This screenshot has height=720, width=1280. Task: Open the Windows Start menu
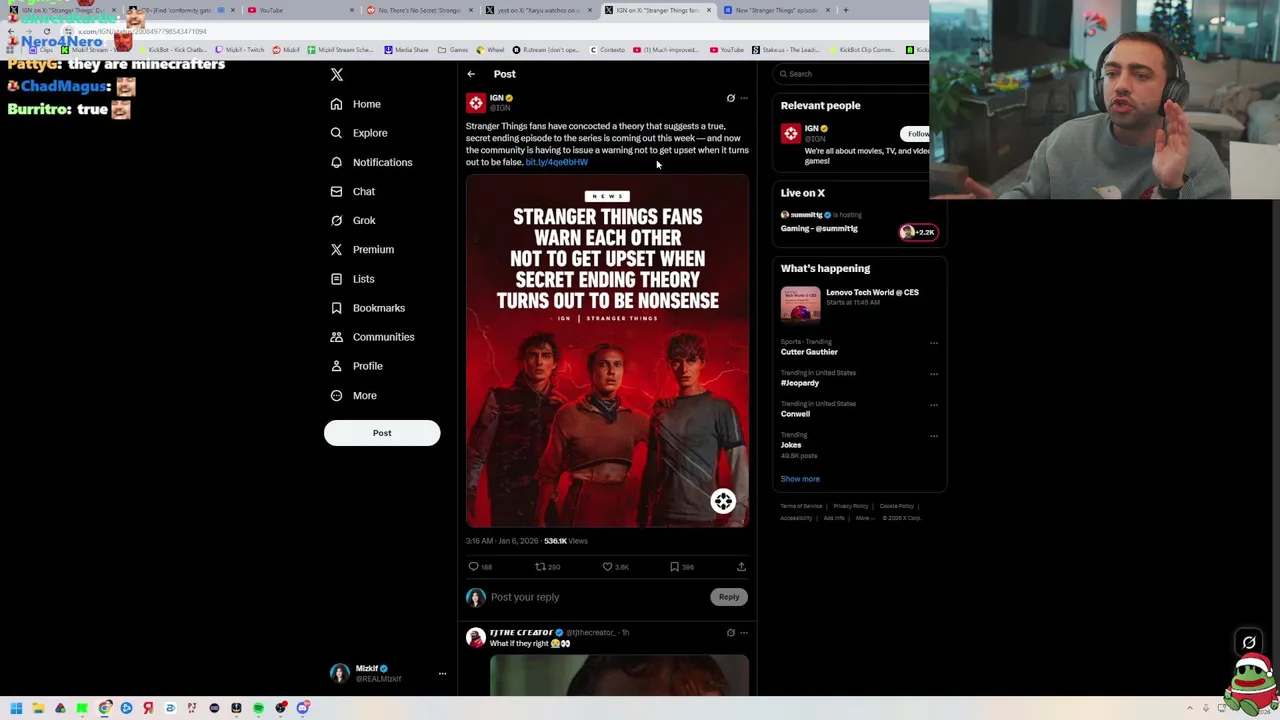[x=16, y=708]
